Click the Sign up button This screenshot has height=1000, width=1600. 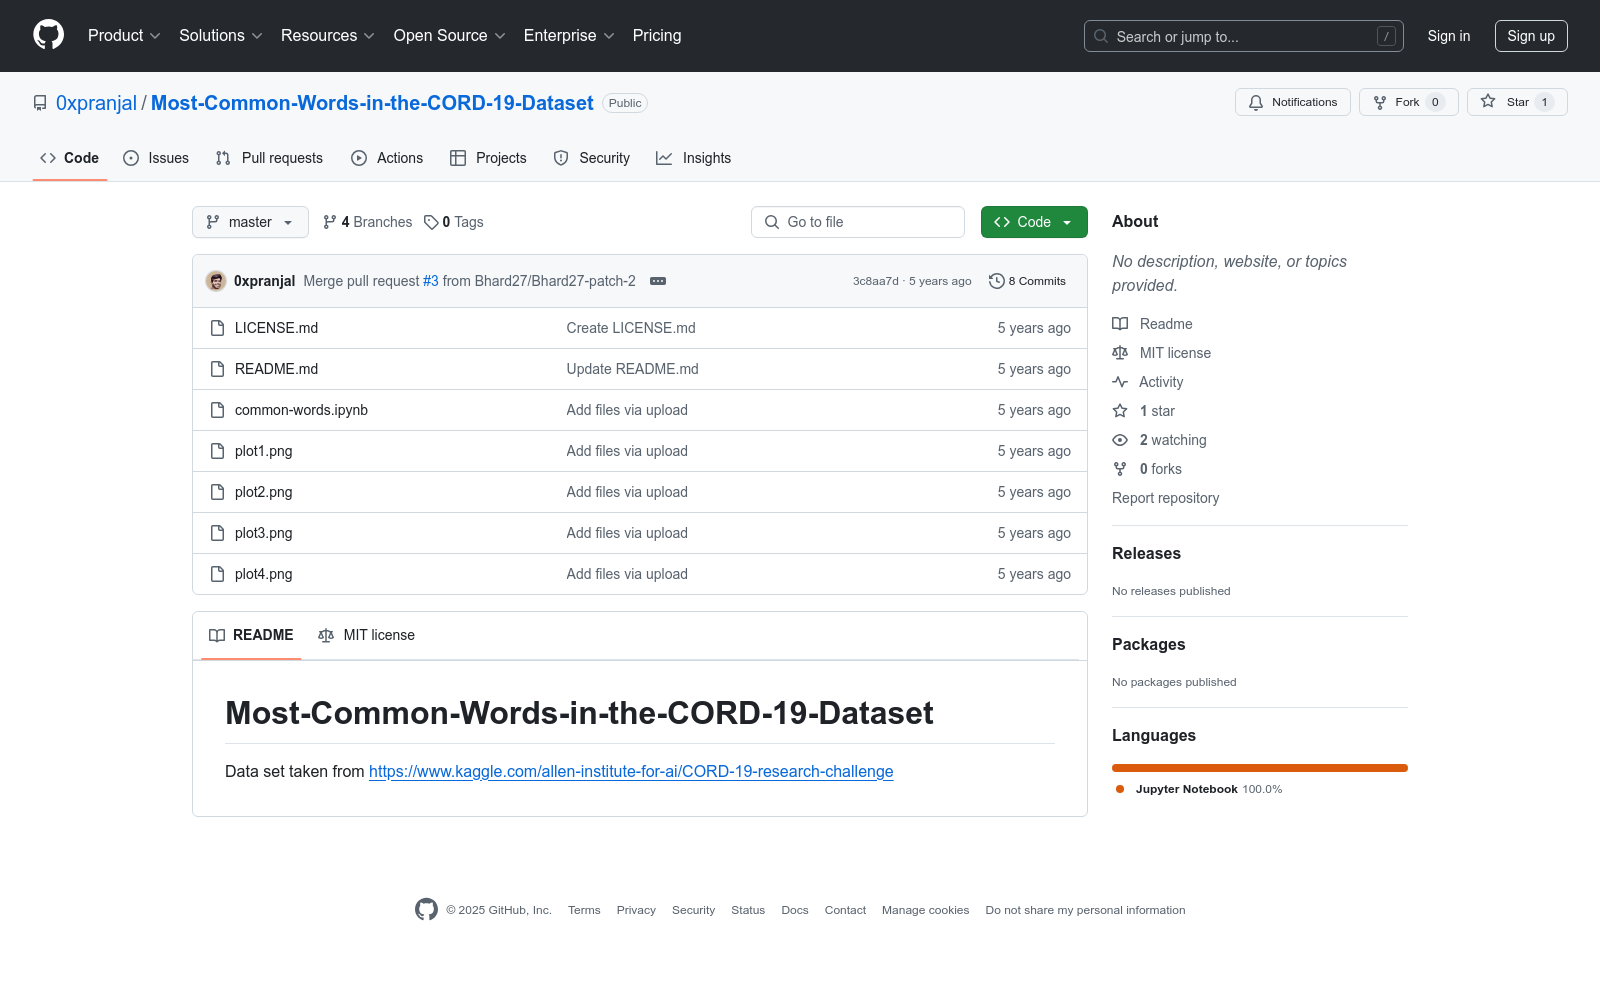(1531, 36)
